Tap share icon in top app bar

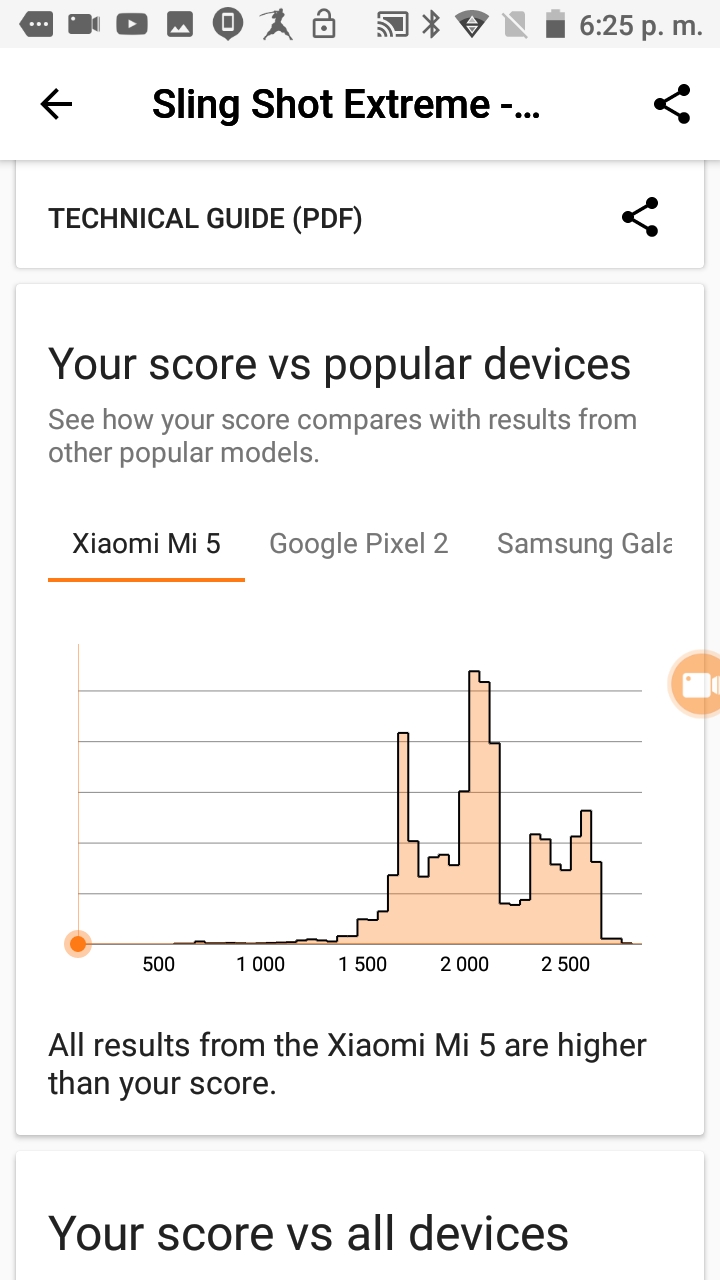[672, 104]
